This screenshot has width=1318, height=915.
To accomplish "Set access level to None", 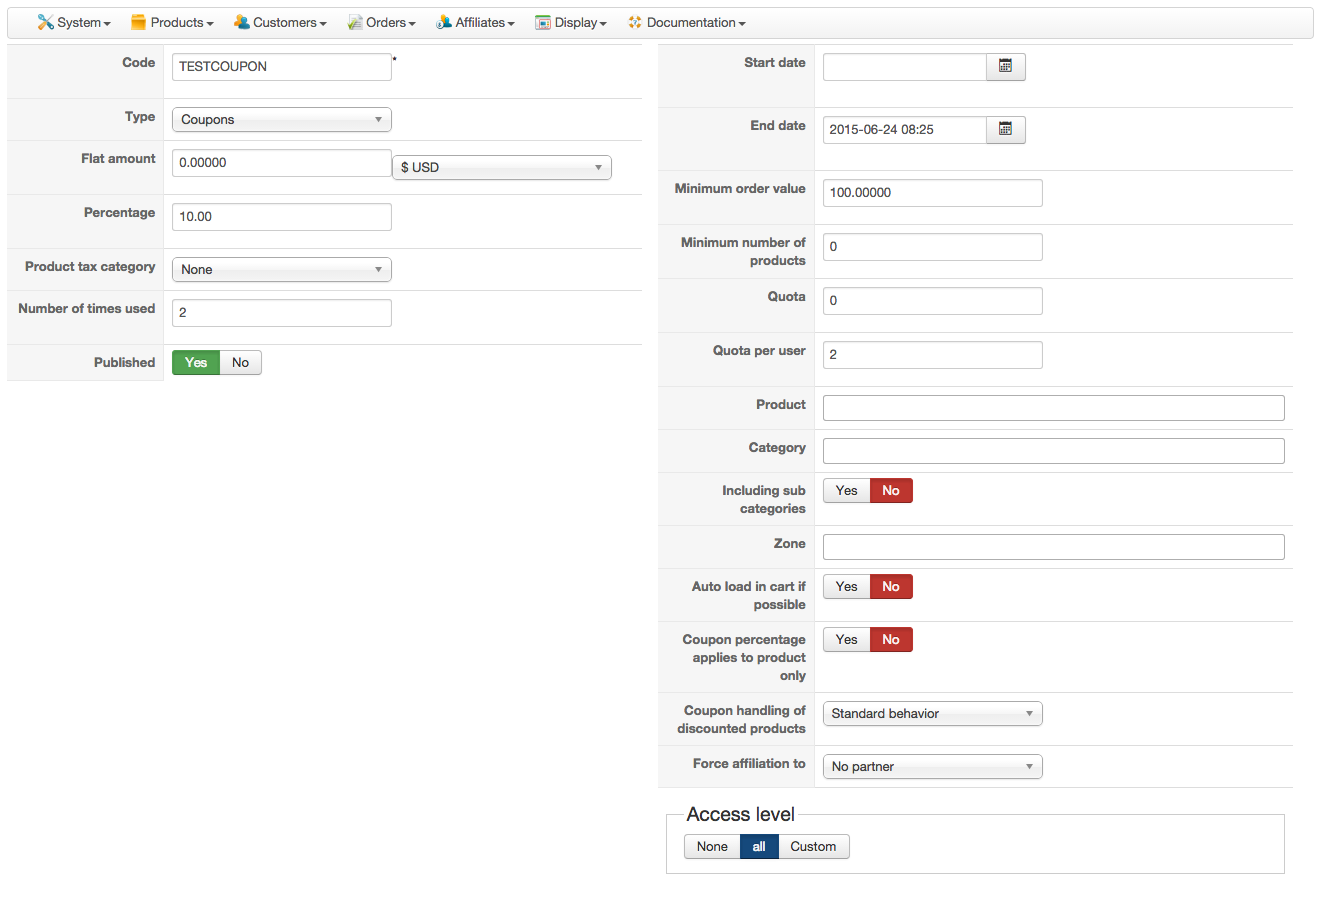I will pyautogui.click(x=712, y=846).
